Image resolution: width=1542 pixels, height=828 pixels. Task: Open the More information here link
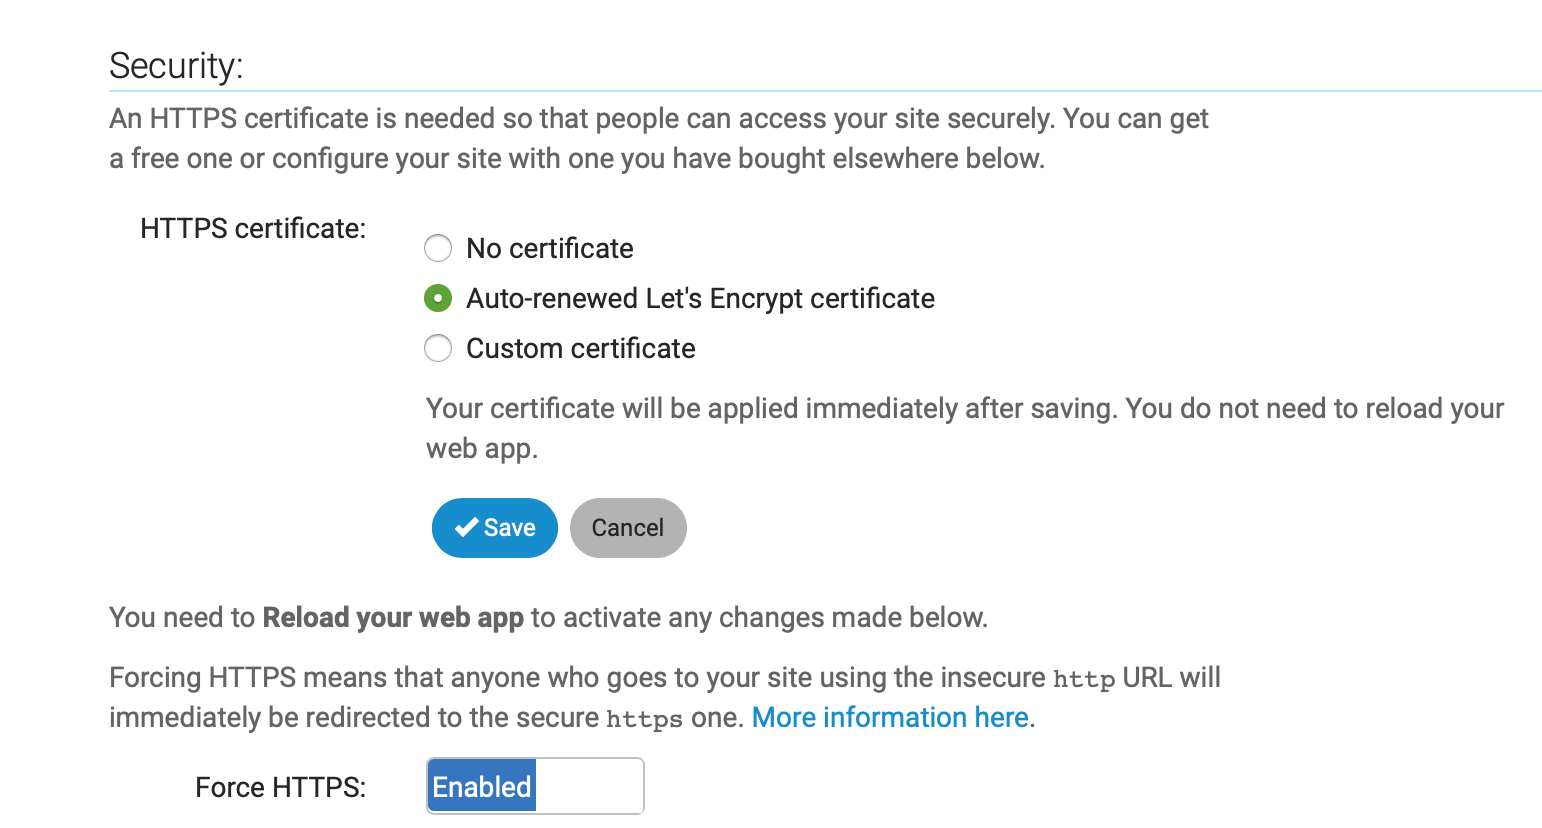click(x=889, y=717)
